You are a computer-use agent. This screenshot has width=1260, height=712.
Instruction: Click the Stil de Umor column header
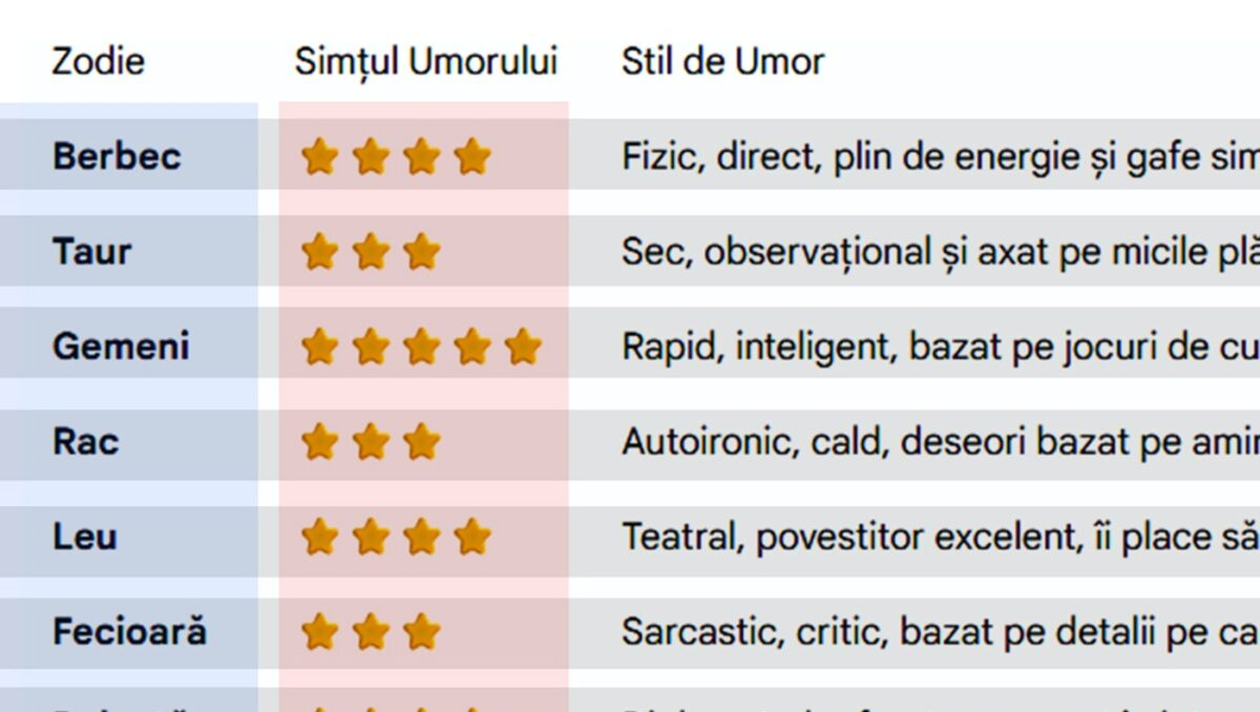[722, 62]
